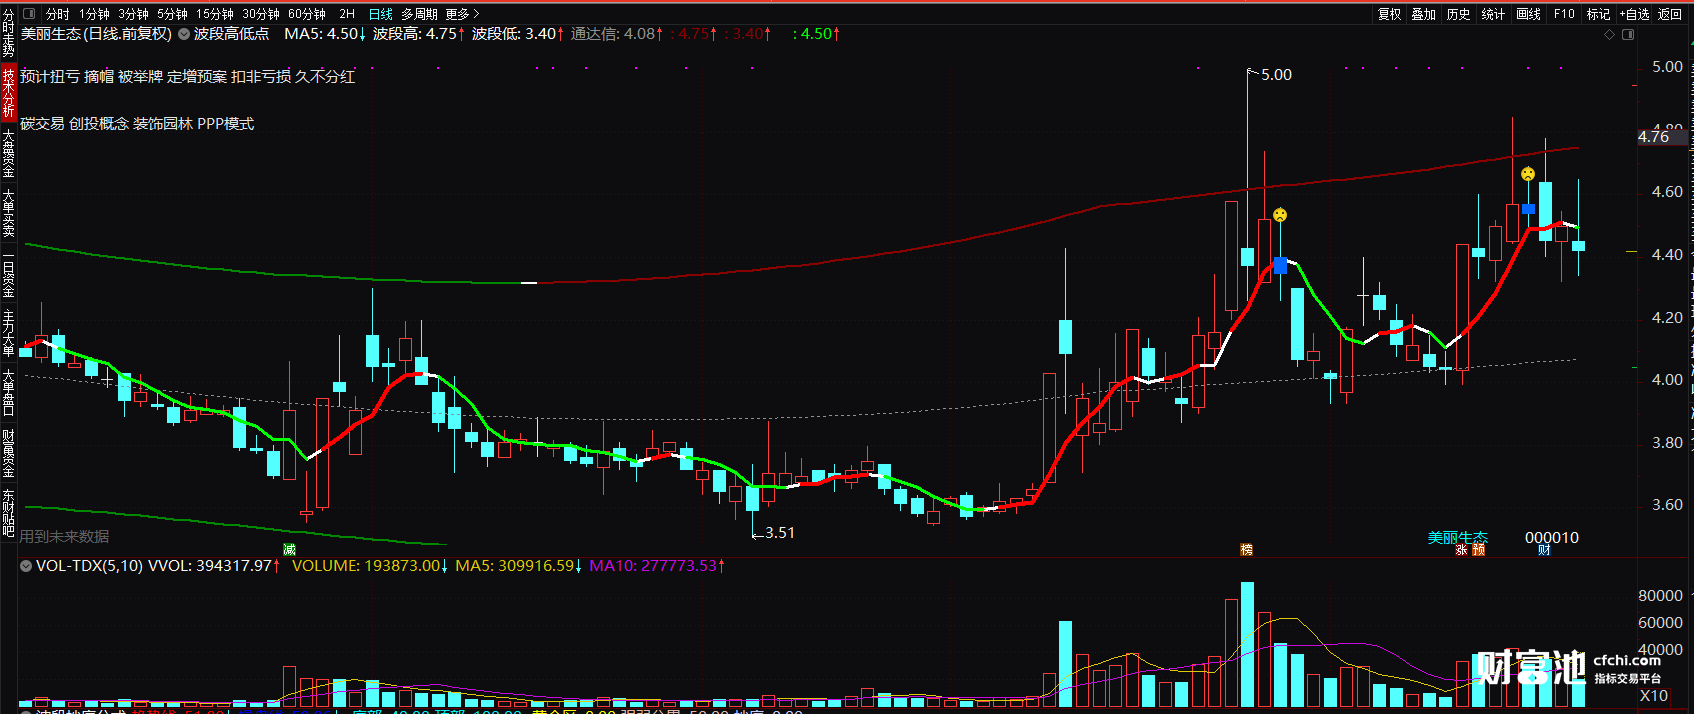Click the VOLUME: 193873.00 readout
Image resolution: width=1694 pixels, height=714 pixels.
[x=369, y=566]
